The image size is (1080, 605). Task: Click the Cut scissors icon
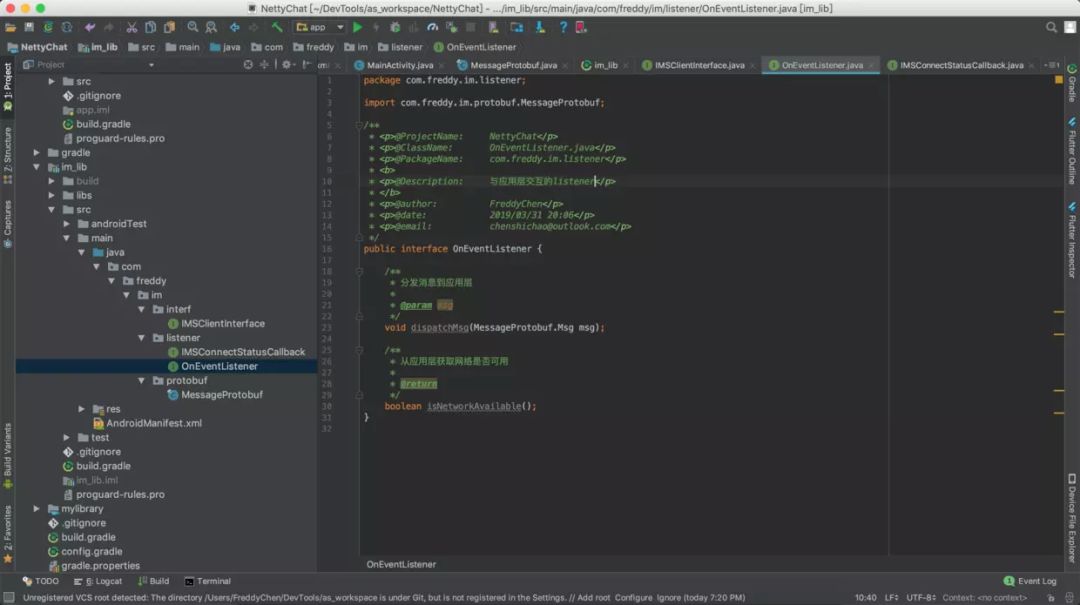(132, 27)
